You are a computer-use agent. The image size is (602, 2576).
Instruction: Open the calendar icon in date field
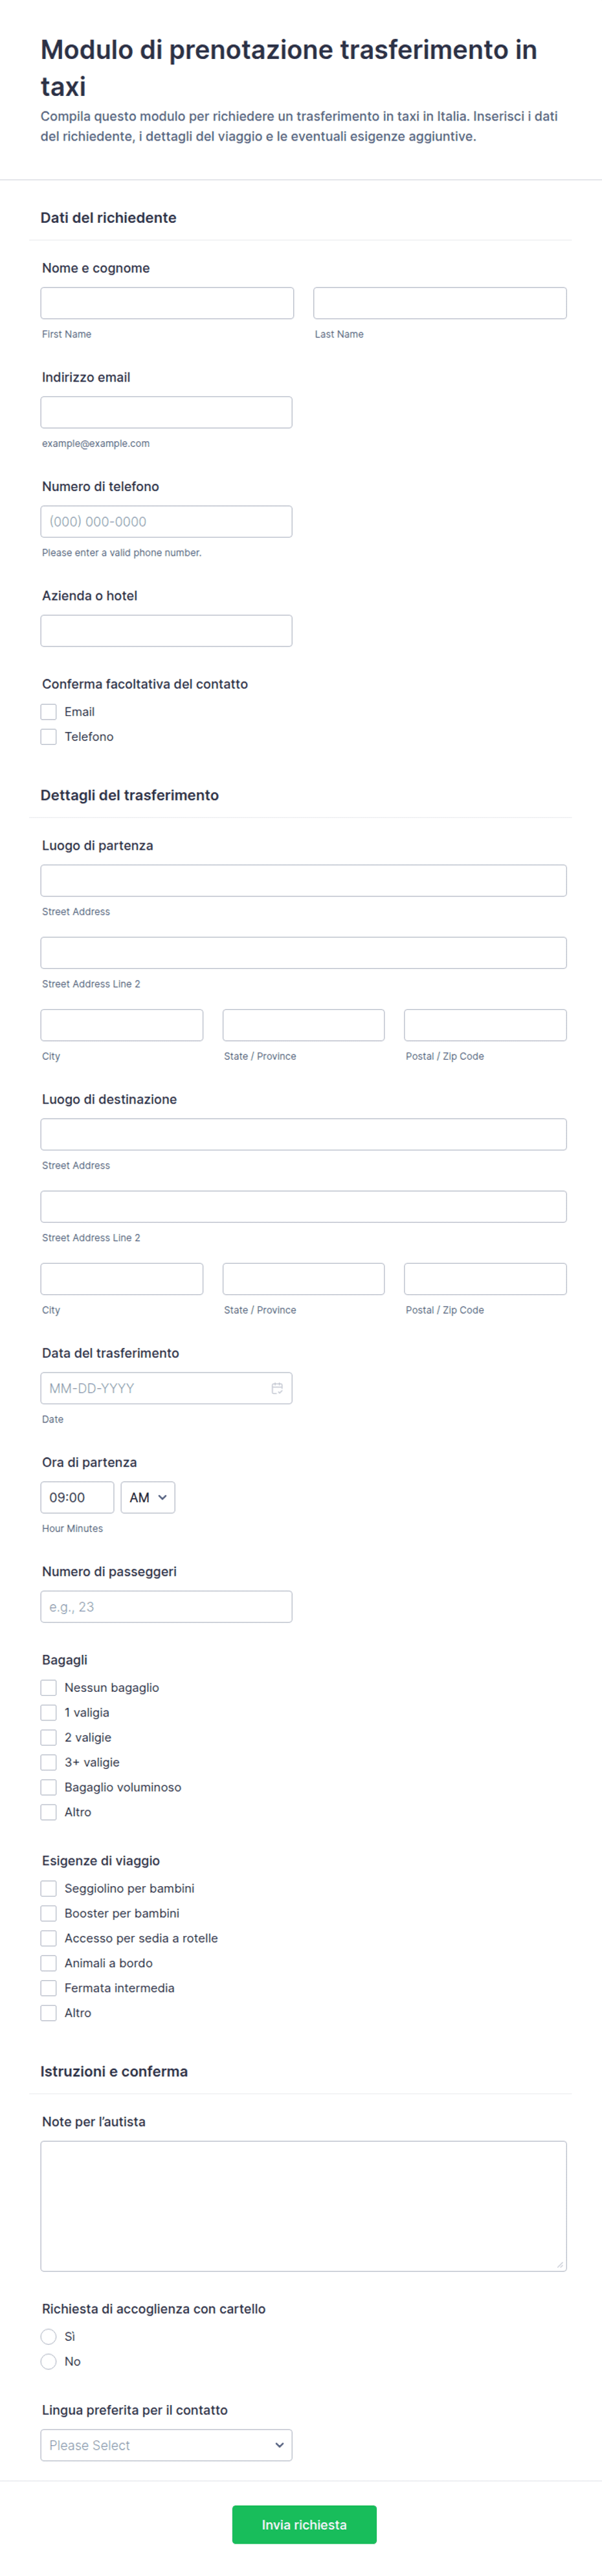click(x=277, y=1388)
